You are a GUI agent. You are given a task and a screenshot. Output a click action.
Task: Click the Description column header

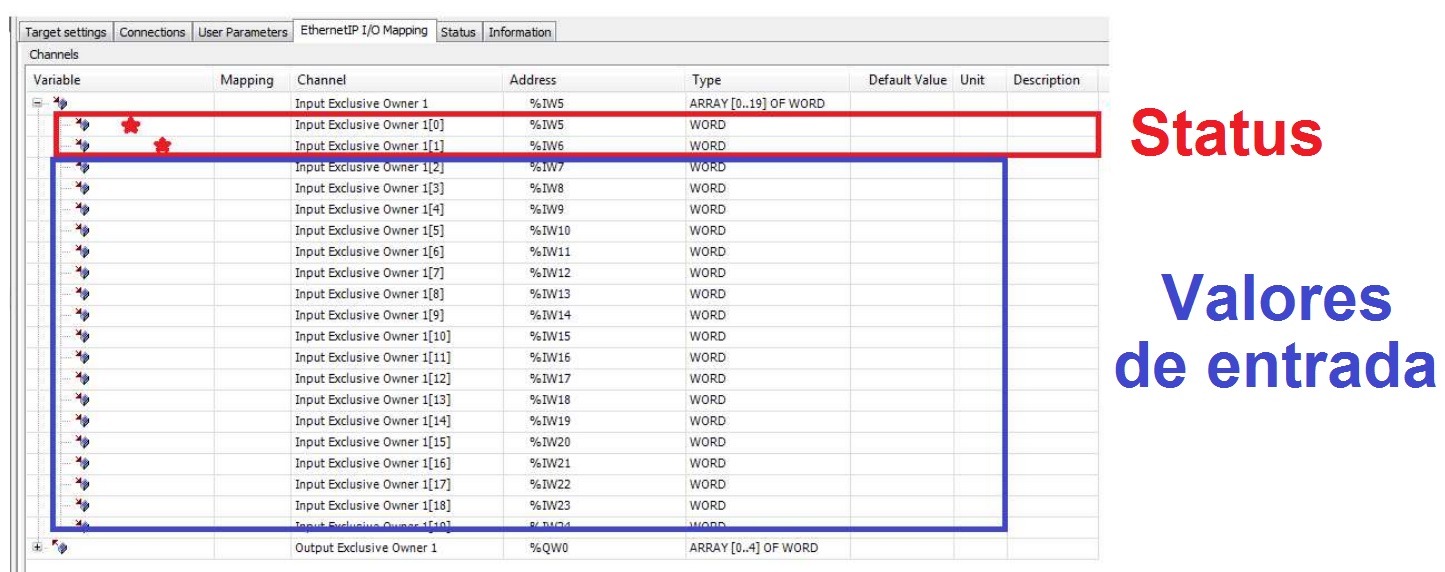click(1051, 80)
